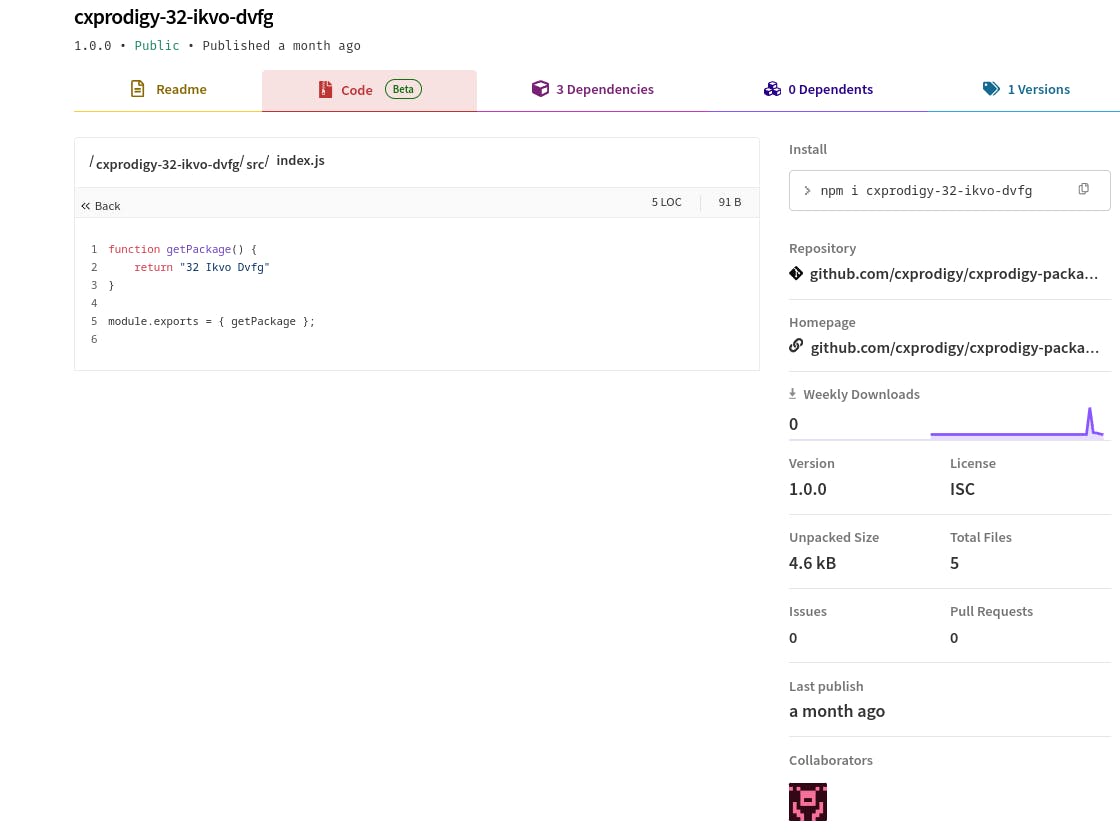This screenshot has width=1120, height=832.
Task: Click the Dependents cubes icon
Action: tap(772, 89)
